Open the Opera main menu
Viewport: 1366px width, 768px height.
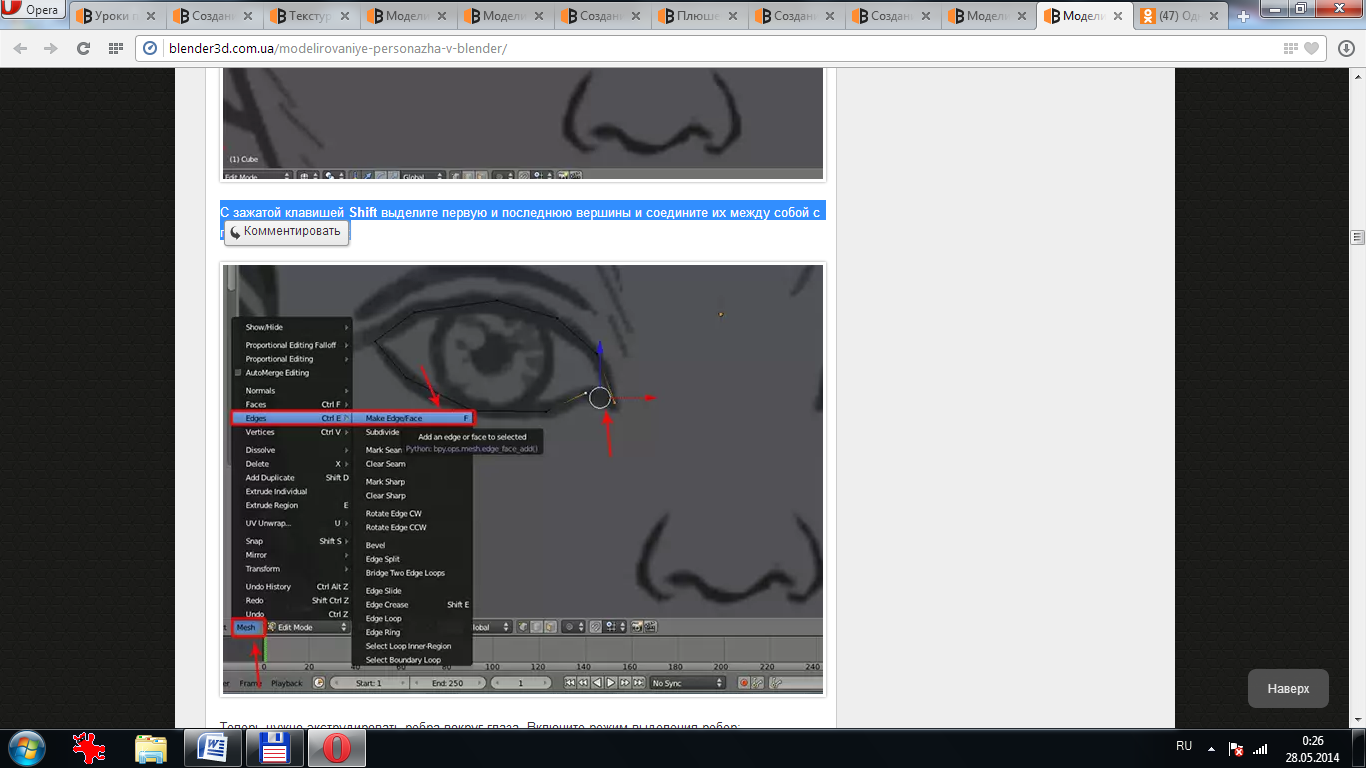(33, 10)
